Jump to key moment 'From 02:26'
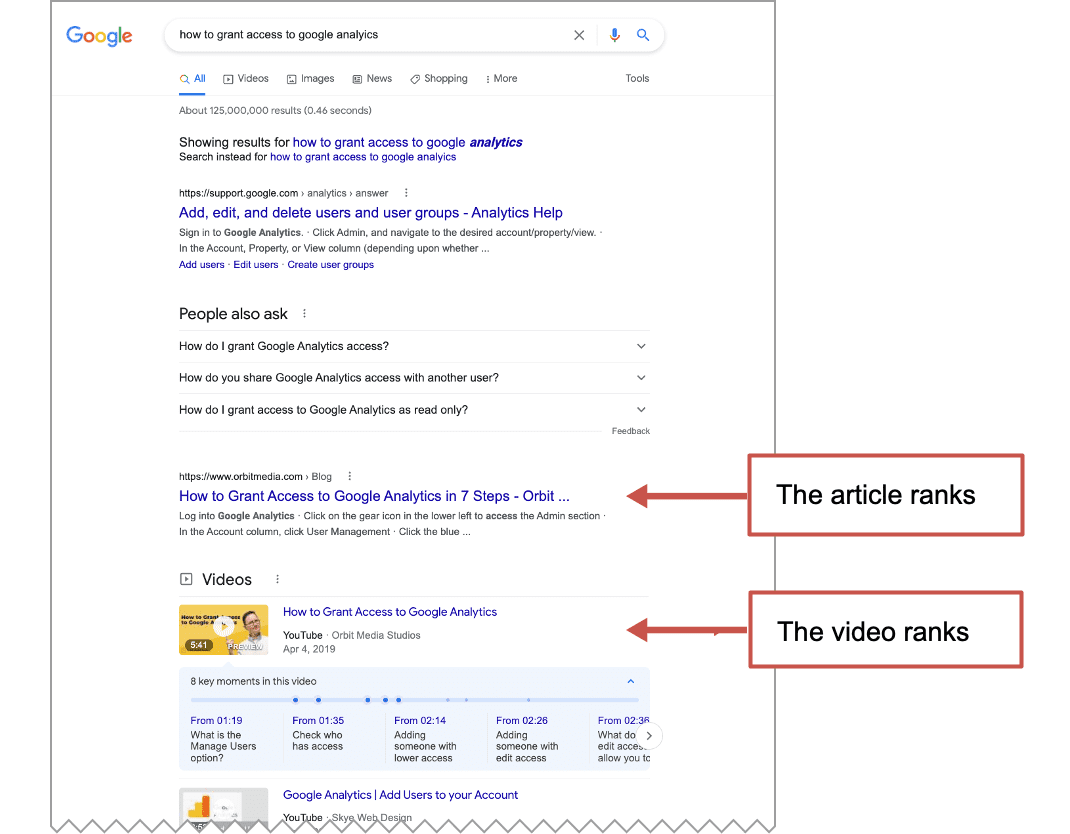The height and width of the screenshot is (834, 1070). [x=522, y=721]
